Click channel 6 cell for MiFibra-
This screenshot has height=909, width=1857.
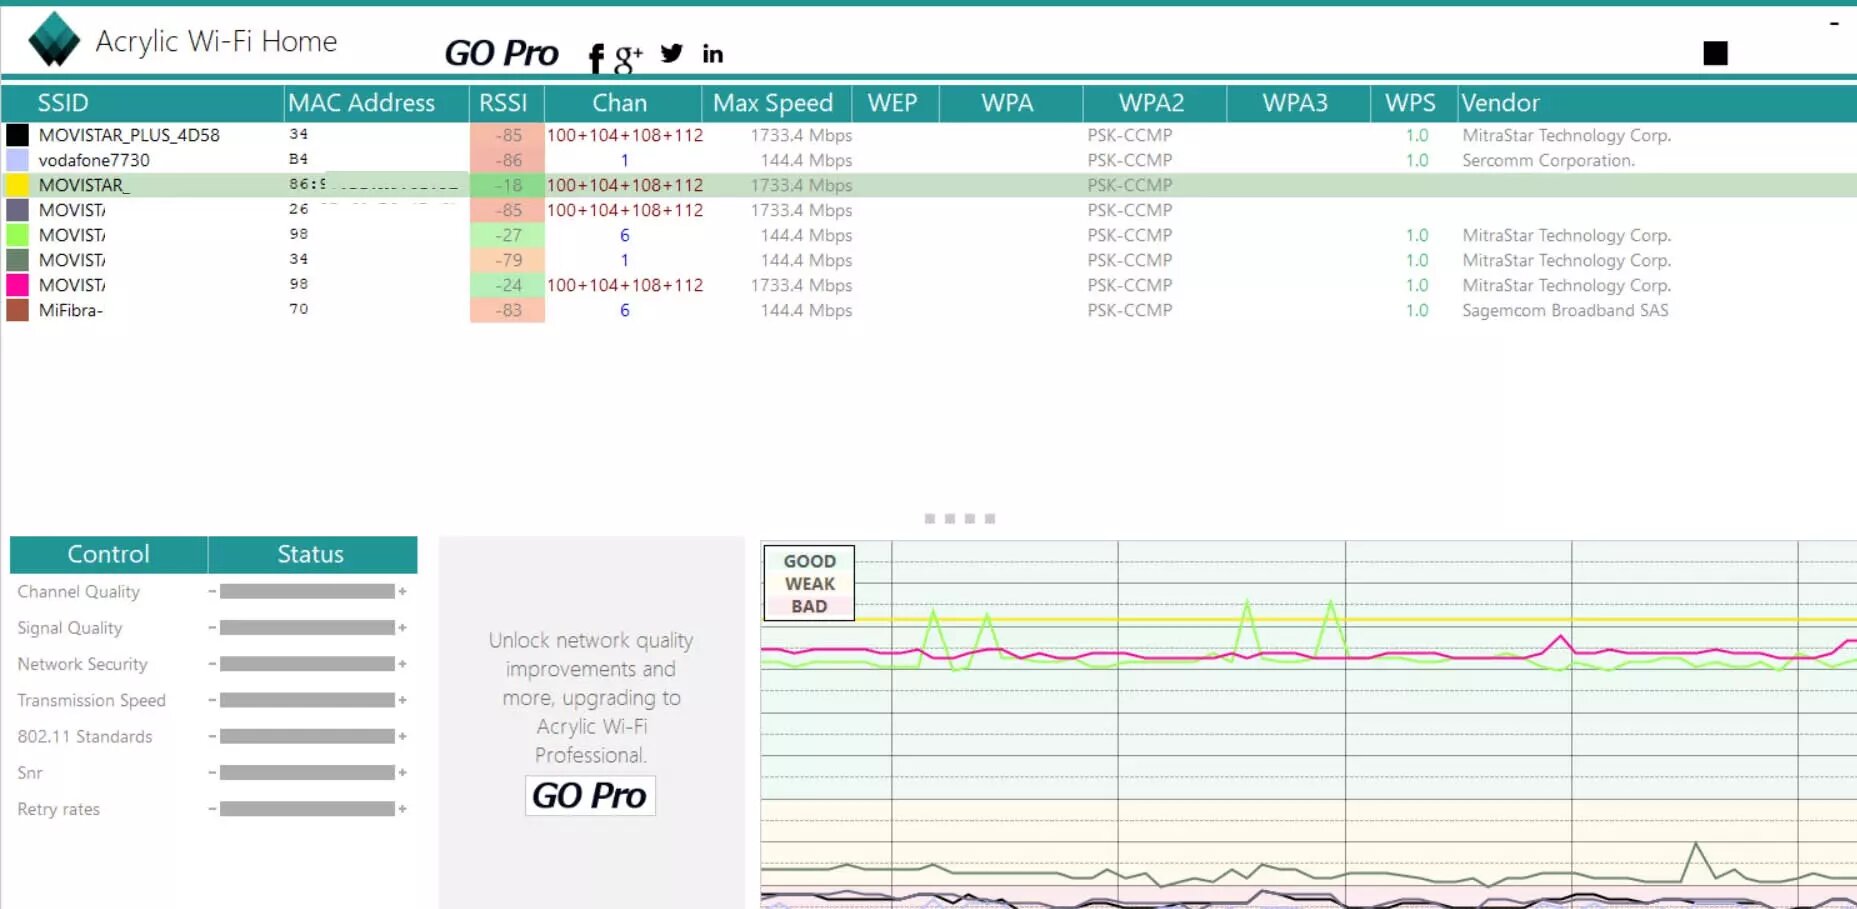pyautogui.click(x=624, y=310)
